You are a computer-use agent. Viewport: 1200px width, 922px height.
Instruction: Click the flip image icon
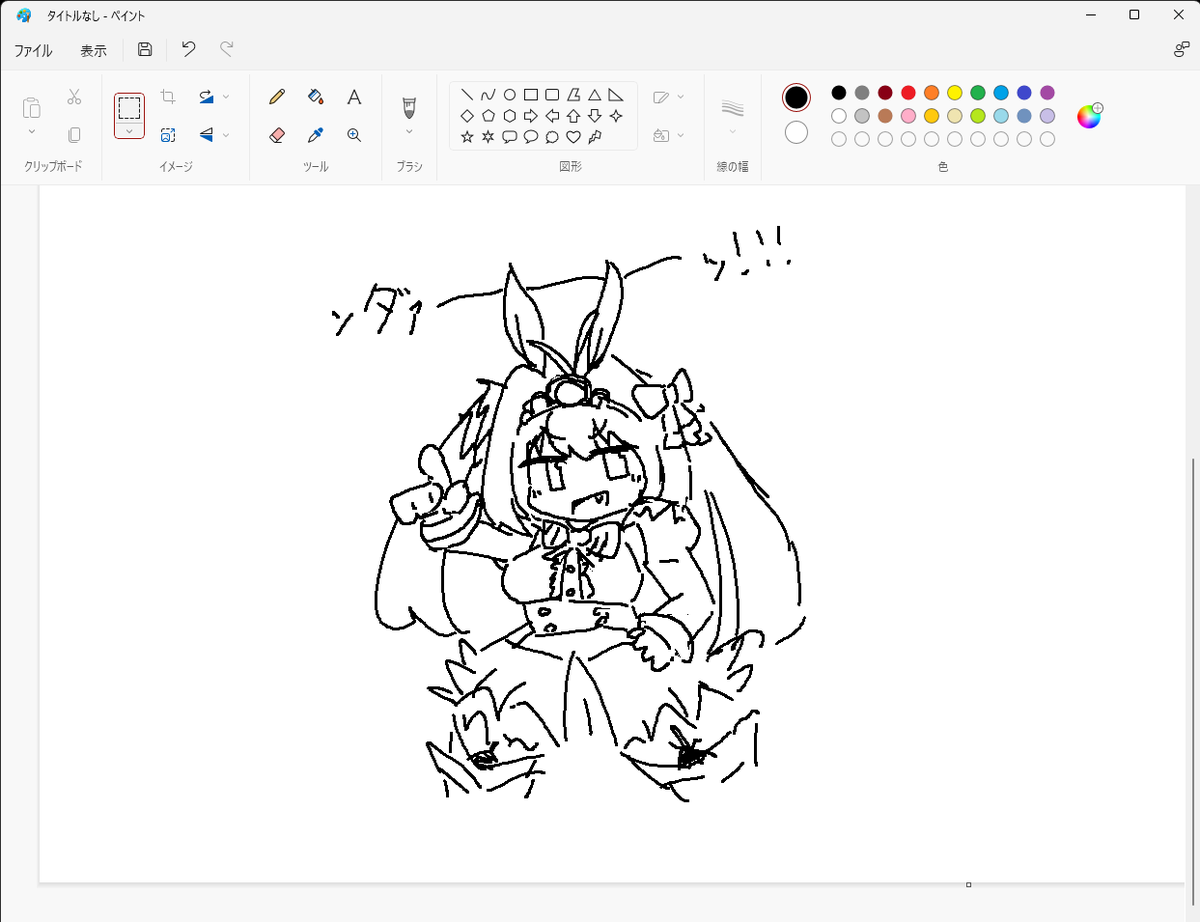pos(206,134)
